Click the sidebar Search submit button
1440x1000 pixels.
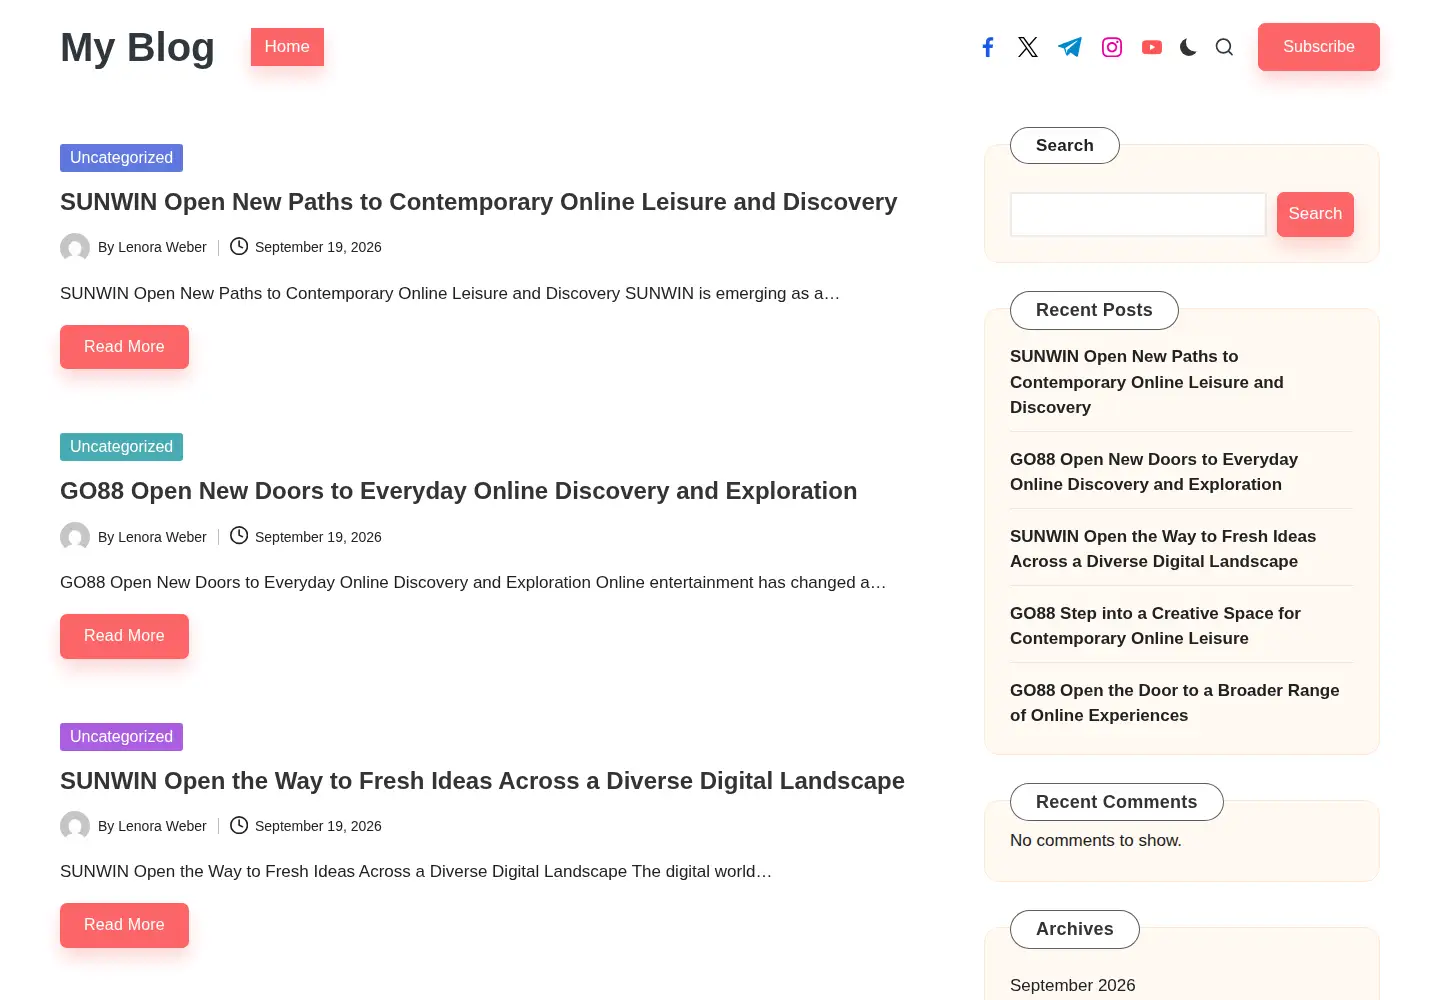point(1315,214)
